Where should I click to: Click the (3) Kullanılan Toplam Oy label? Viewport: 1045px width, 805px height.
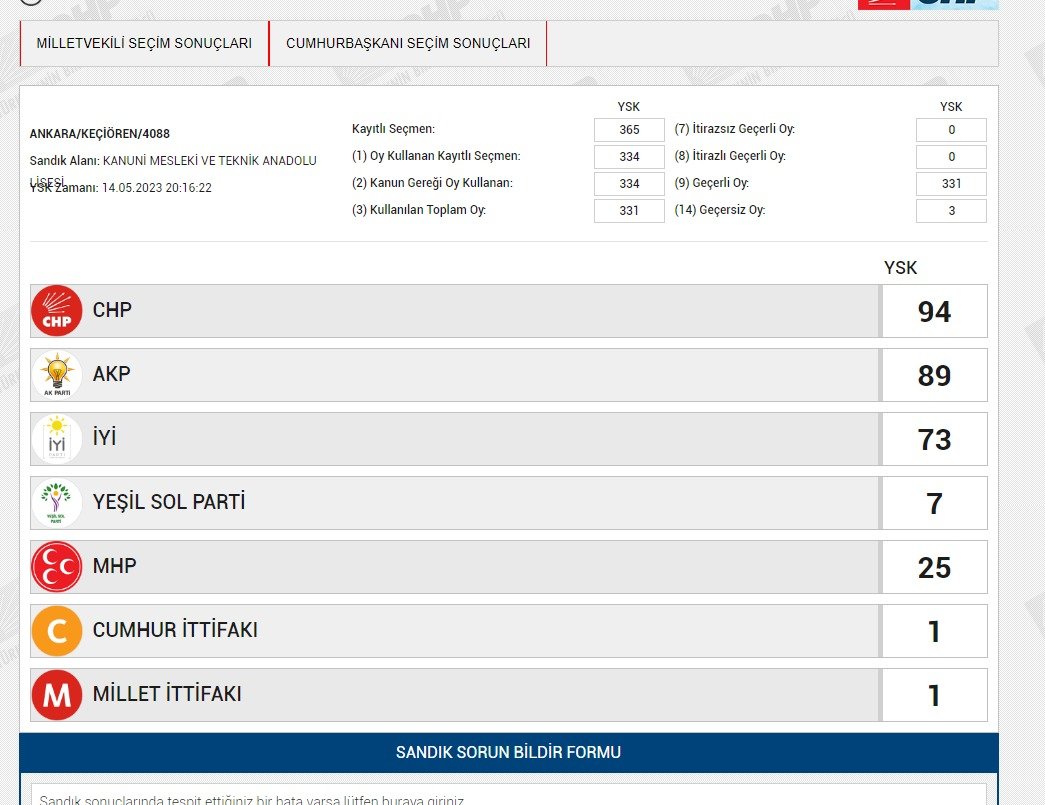click(x=419, y=210)
